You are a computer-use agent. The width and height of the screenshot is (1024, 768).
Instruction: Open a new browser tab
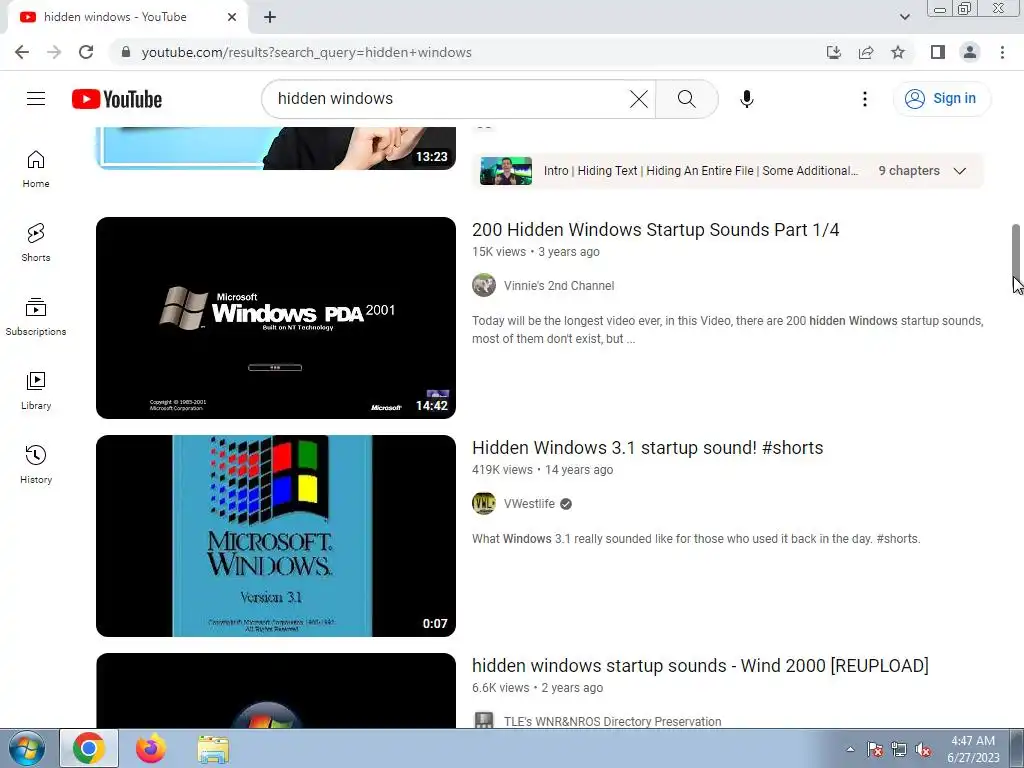tap(270, 17)
